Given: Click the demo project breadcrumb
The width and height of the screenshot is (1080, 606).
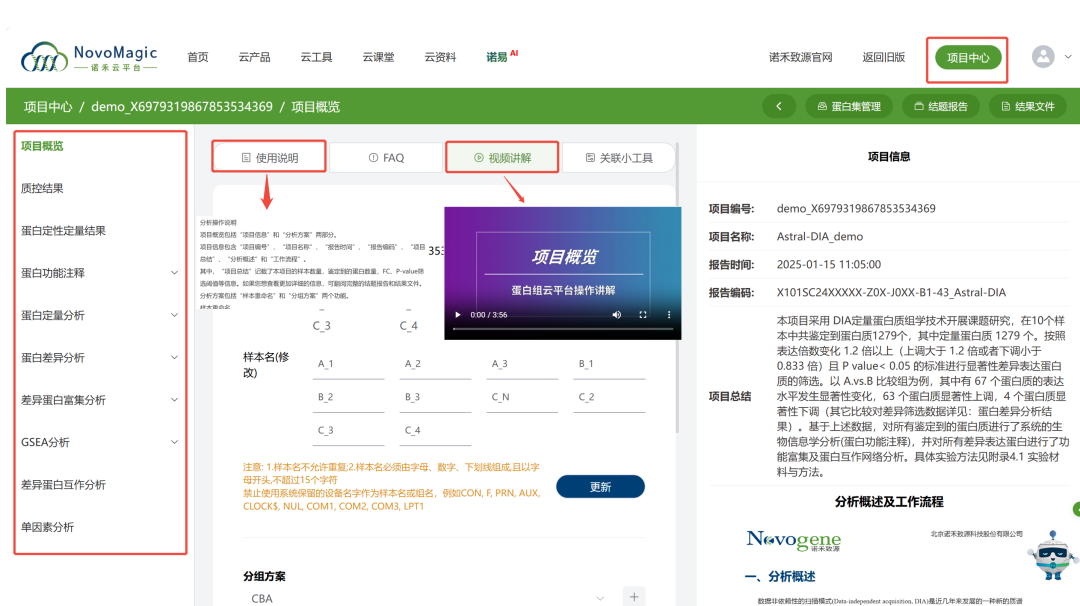Looking at the screenshot, I should coord(182,107).
